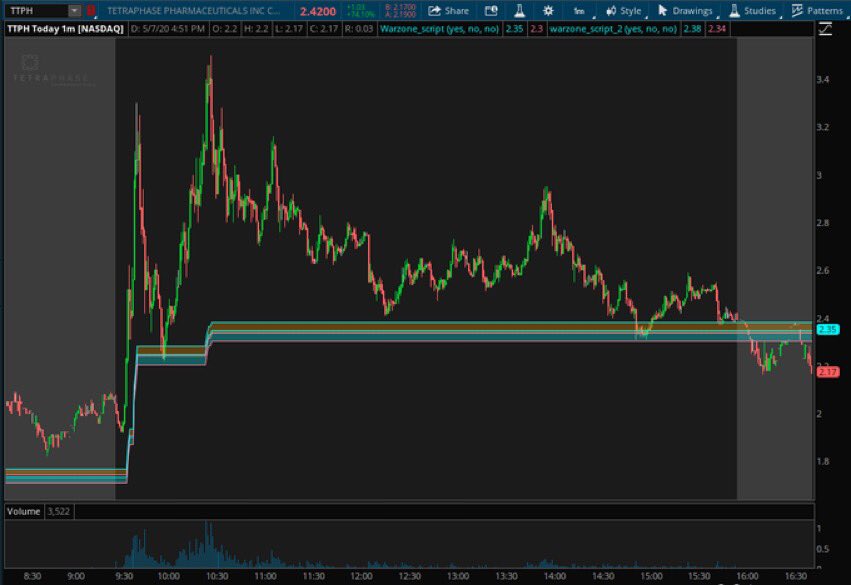This screenshot has height=585, width=851.
Task: Click the volume value 3,522
Action: tap(58, 511)
